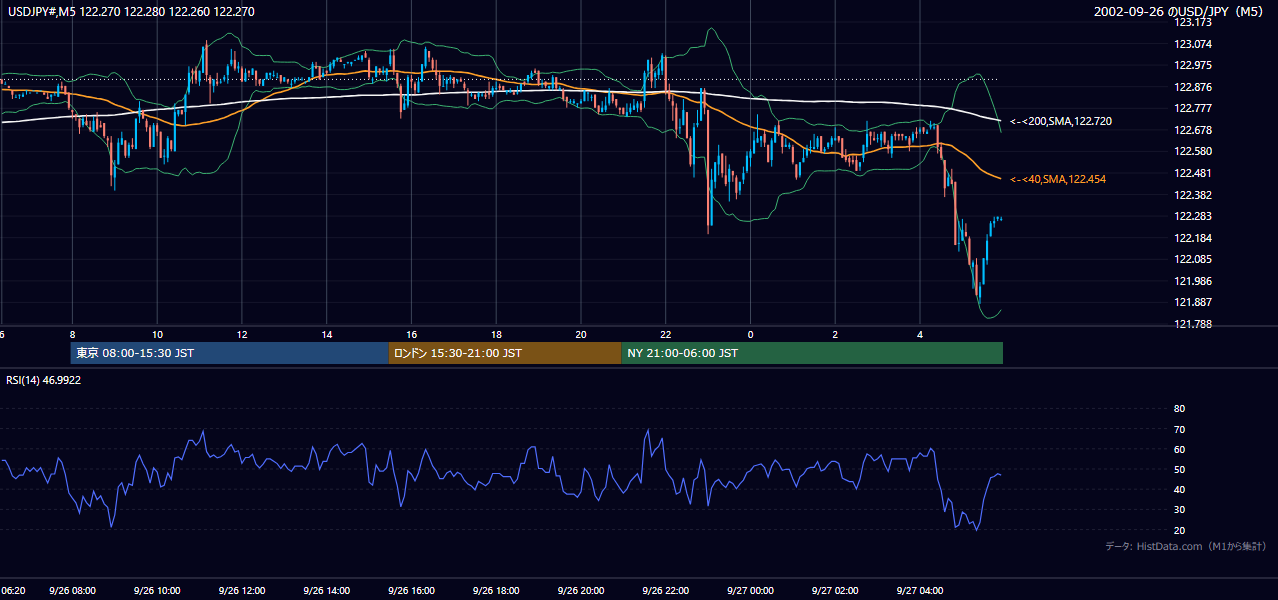
Task: Click price axis value 122.777
Action: (x=1193, y=108)
